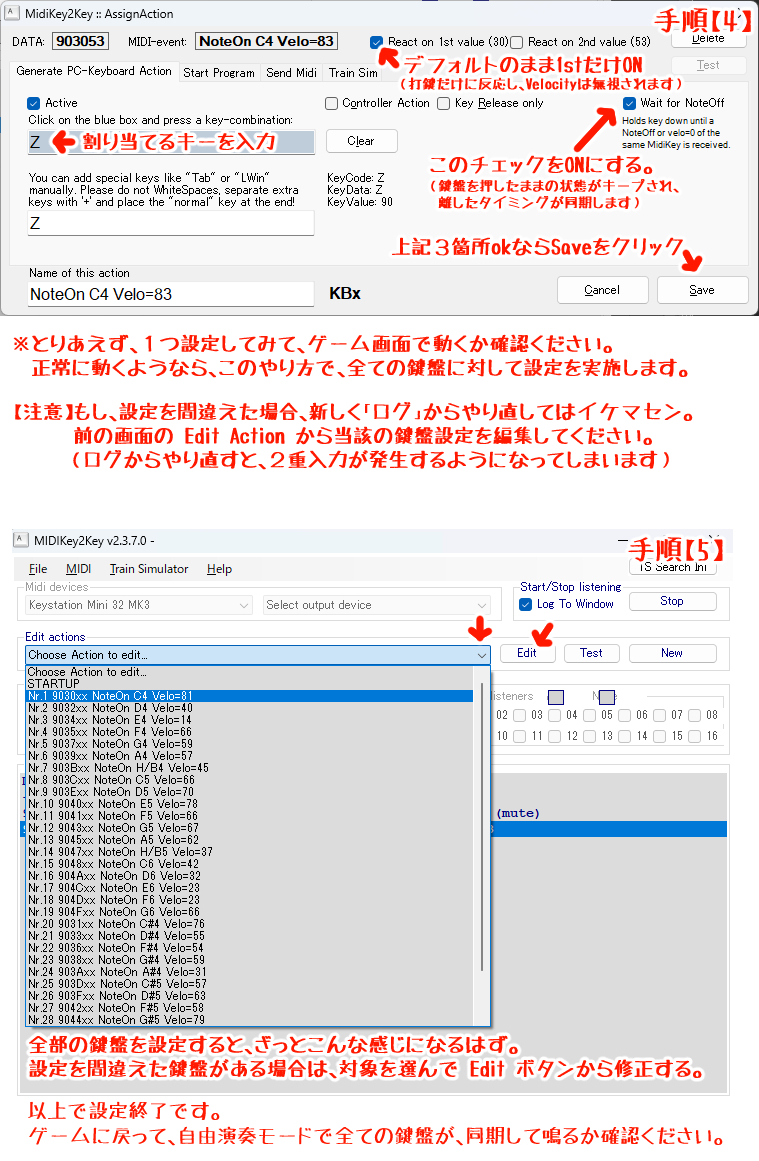759x1161 pixels.
Task: Enable Key Release only option
Action: click(x=444, y=103)
